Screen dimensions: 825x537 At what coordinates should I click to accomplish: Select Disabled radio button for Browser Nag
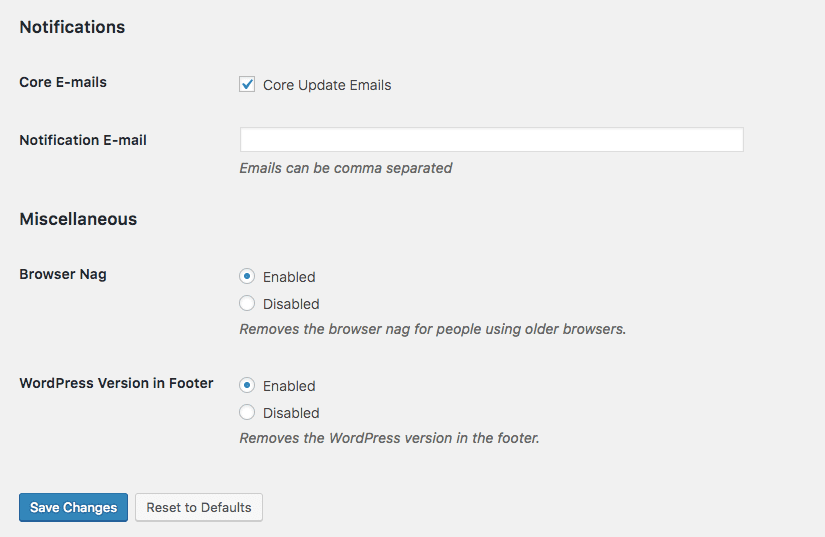coord(248,304)
